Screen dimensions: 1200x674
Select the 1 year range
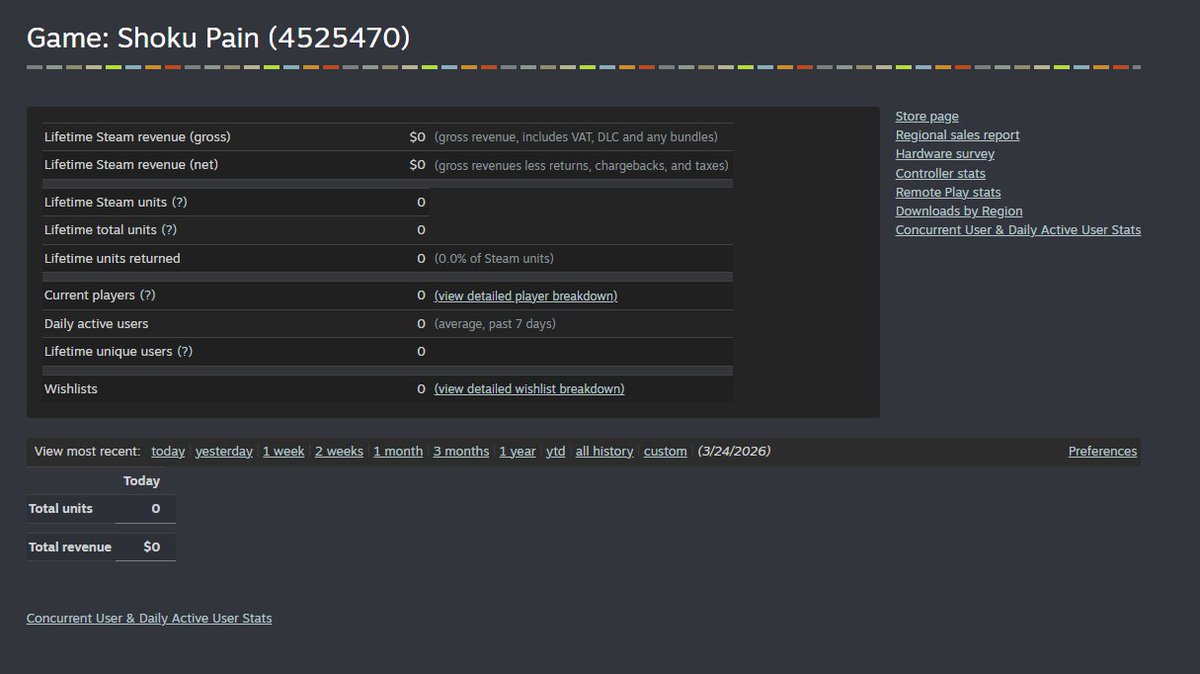[x=517, y=451]
